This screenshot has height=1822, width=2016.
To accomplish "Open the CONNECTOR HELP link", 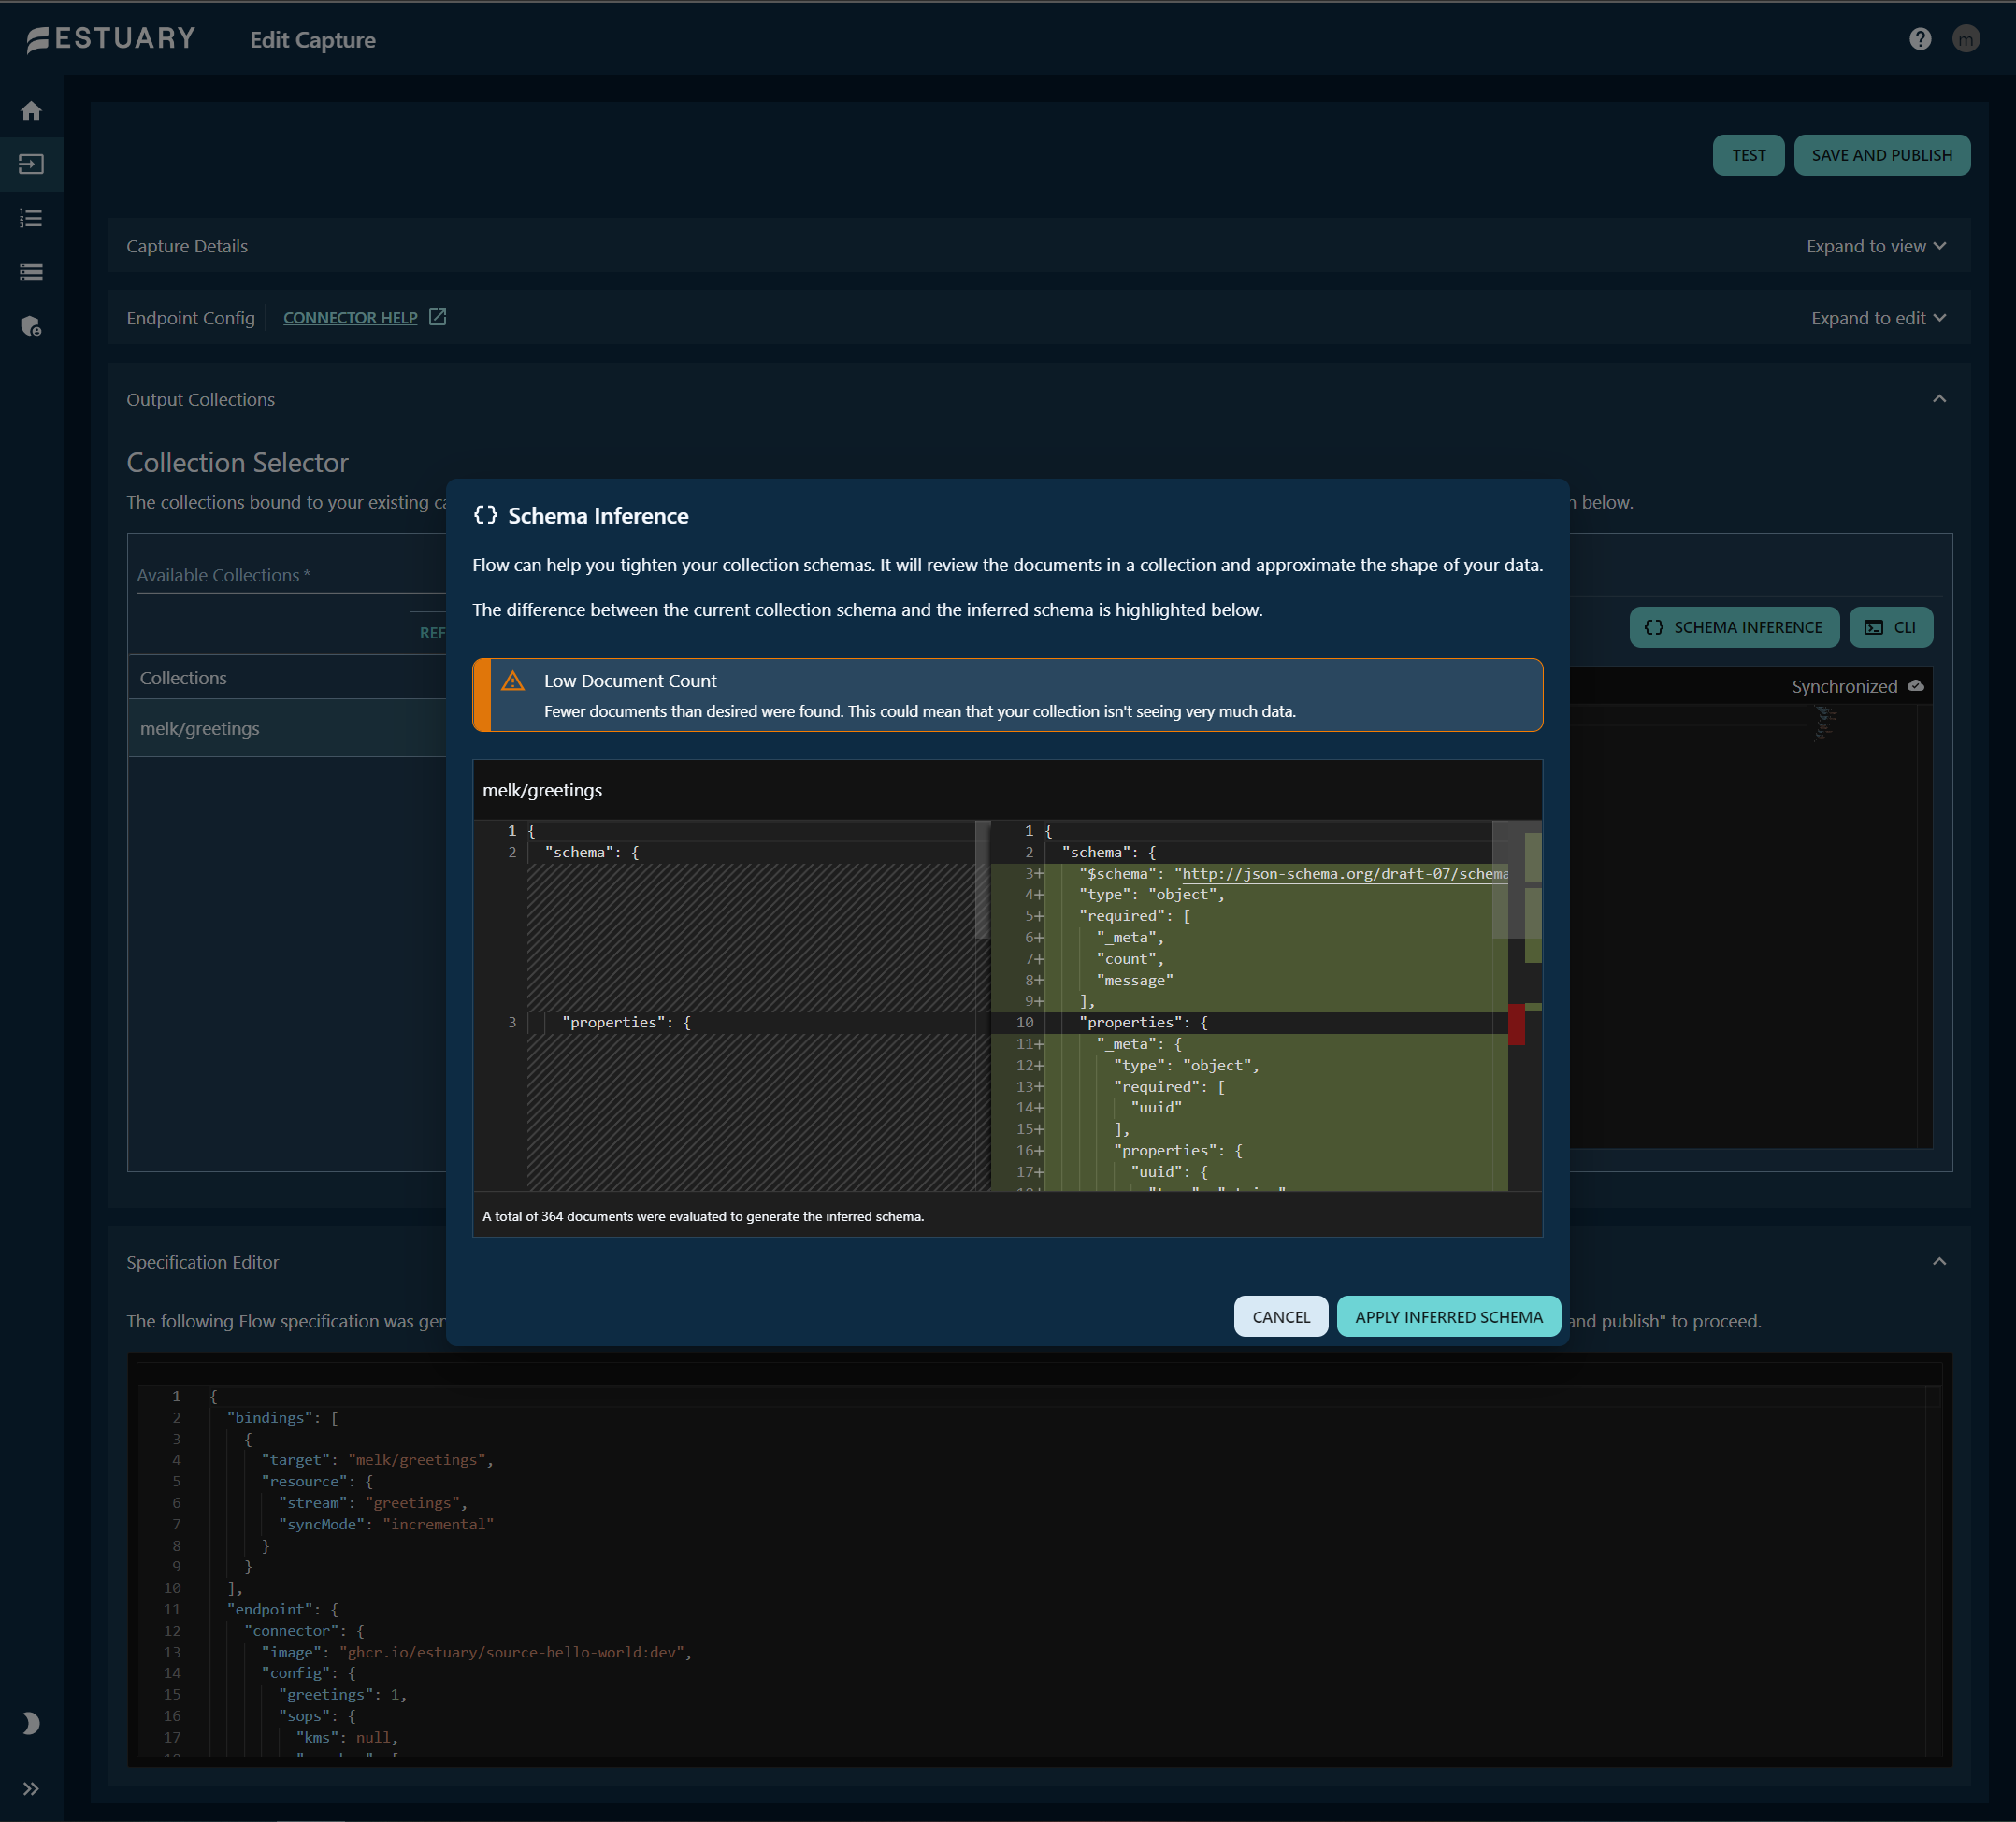I will pos(350,318).
